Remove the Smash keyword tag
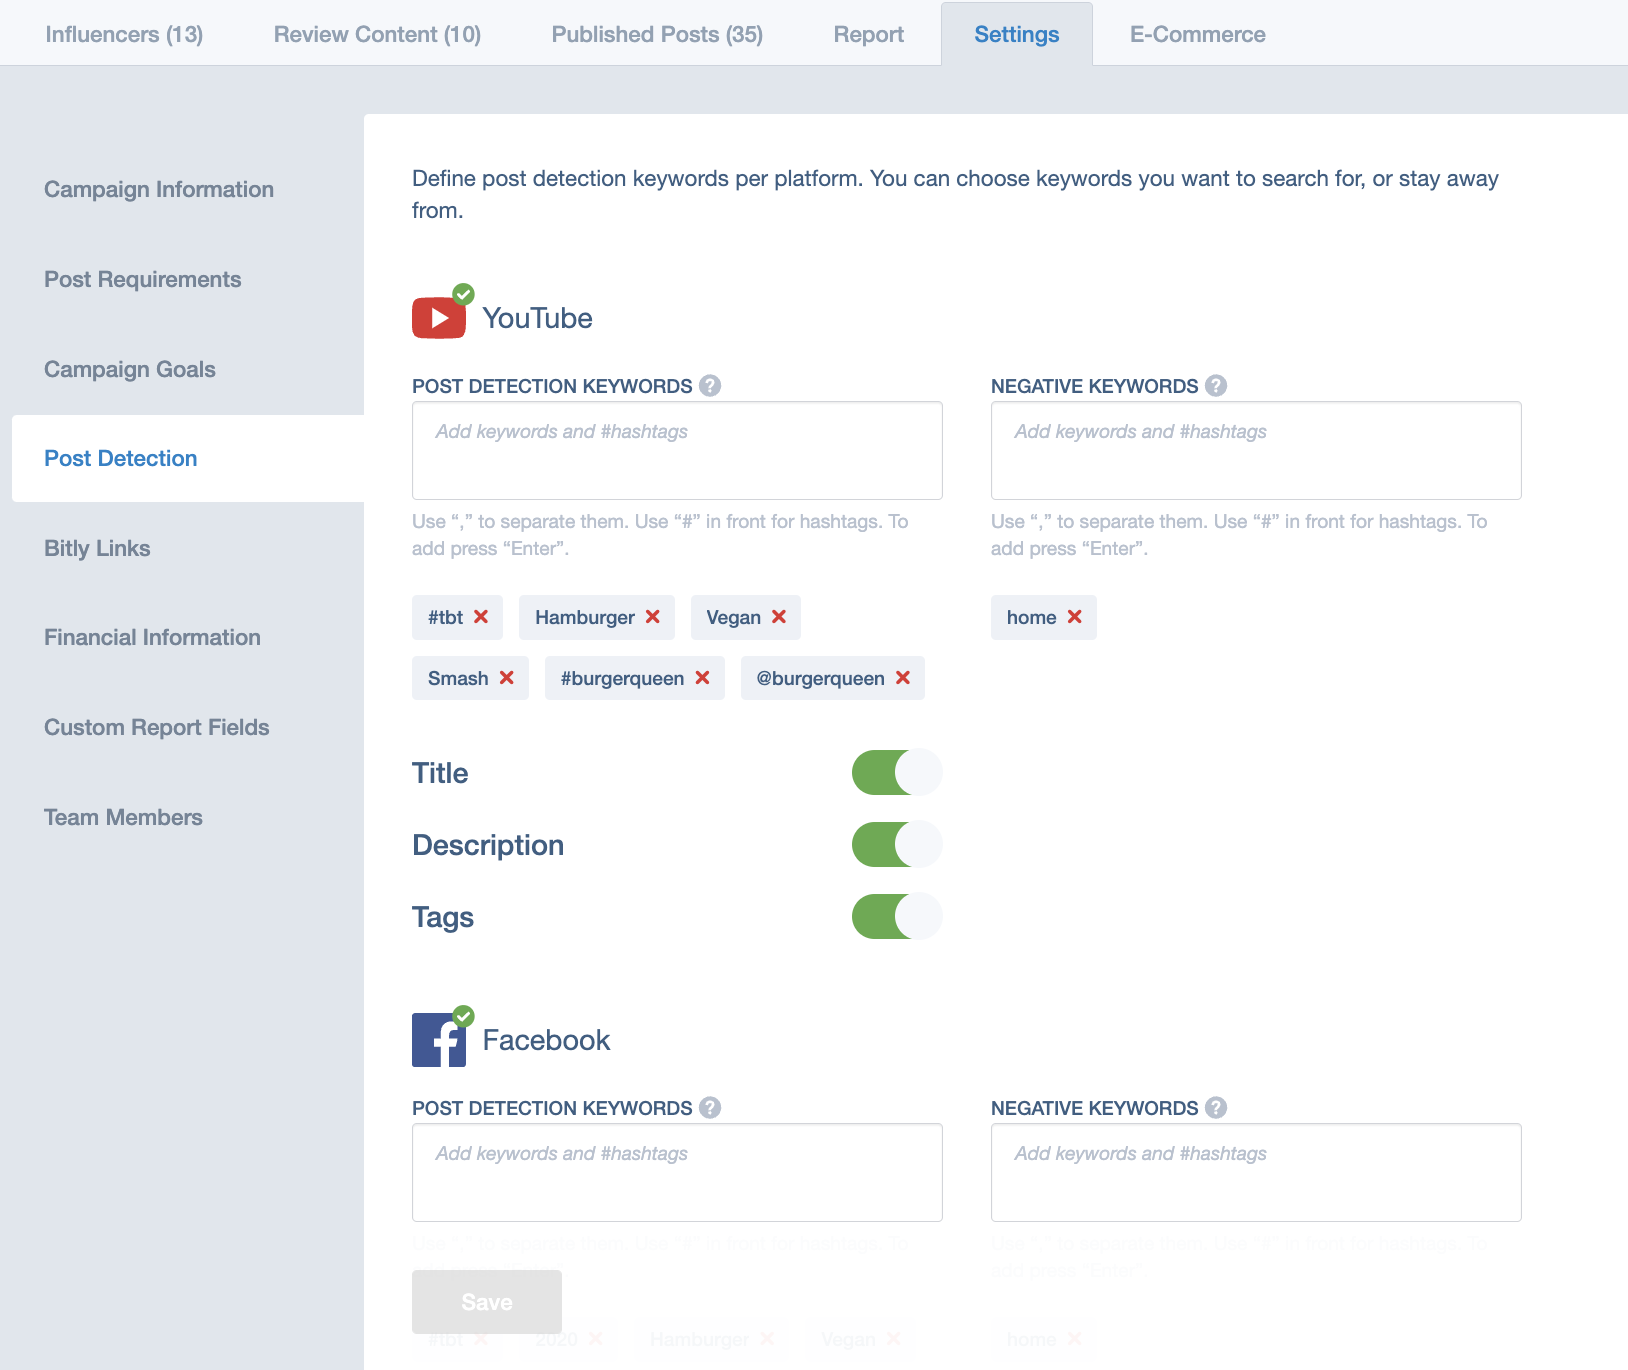Screen dimensions: 1628x1370 pos(507,678)
